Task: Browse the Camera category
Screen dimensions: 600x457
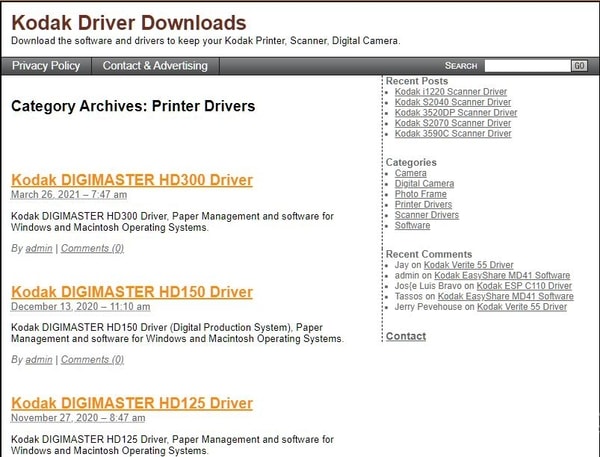Action: [x=411, y=173]
